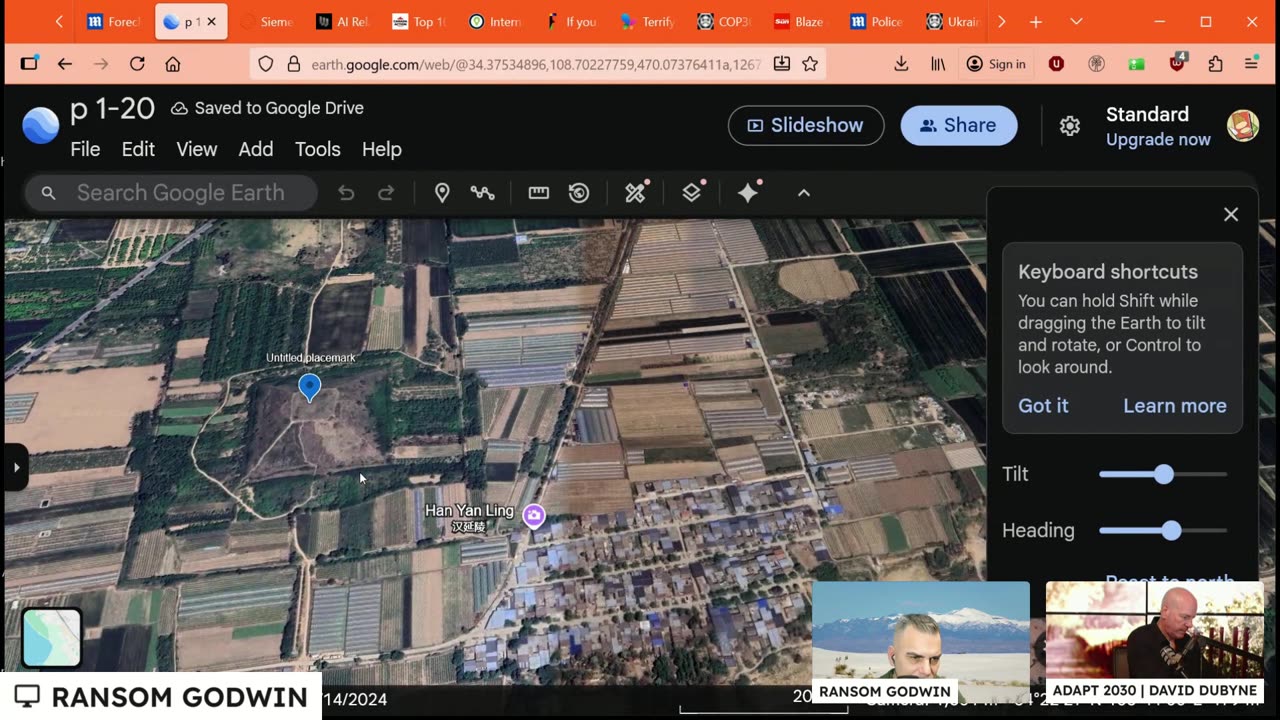Dismiss the tip with Got it
Viewport: 1280px width, 720px height.
click(1043, 406)
